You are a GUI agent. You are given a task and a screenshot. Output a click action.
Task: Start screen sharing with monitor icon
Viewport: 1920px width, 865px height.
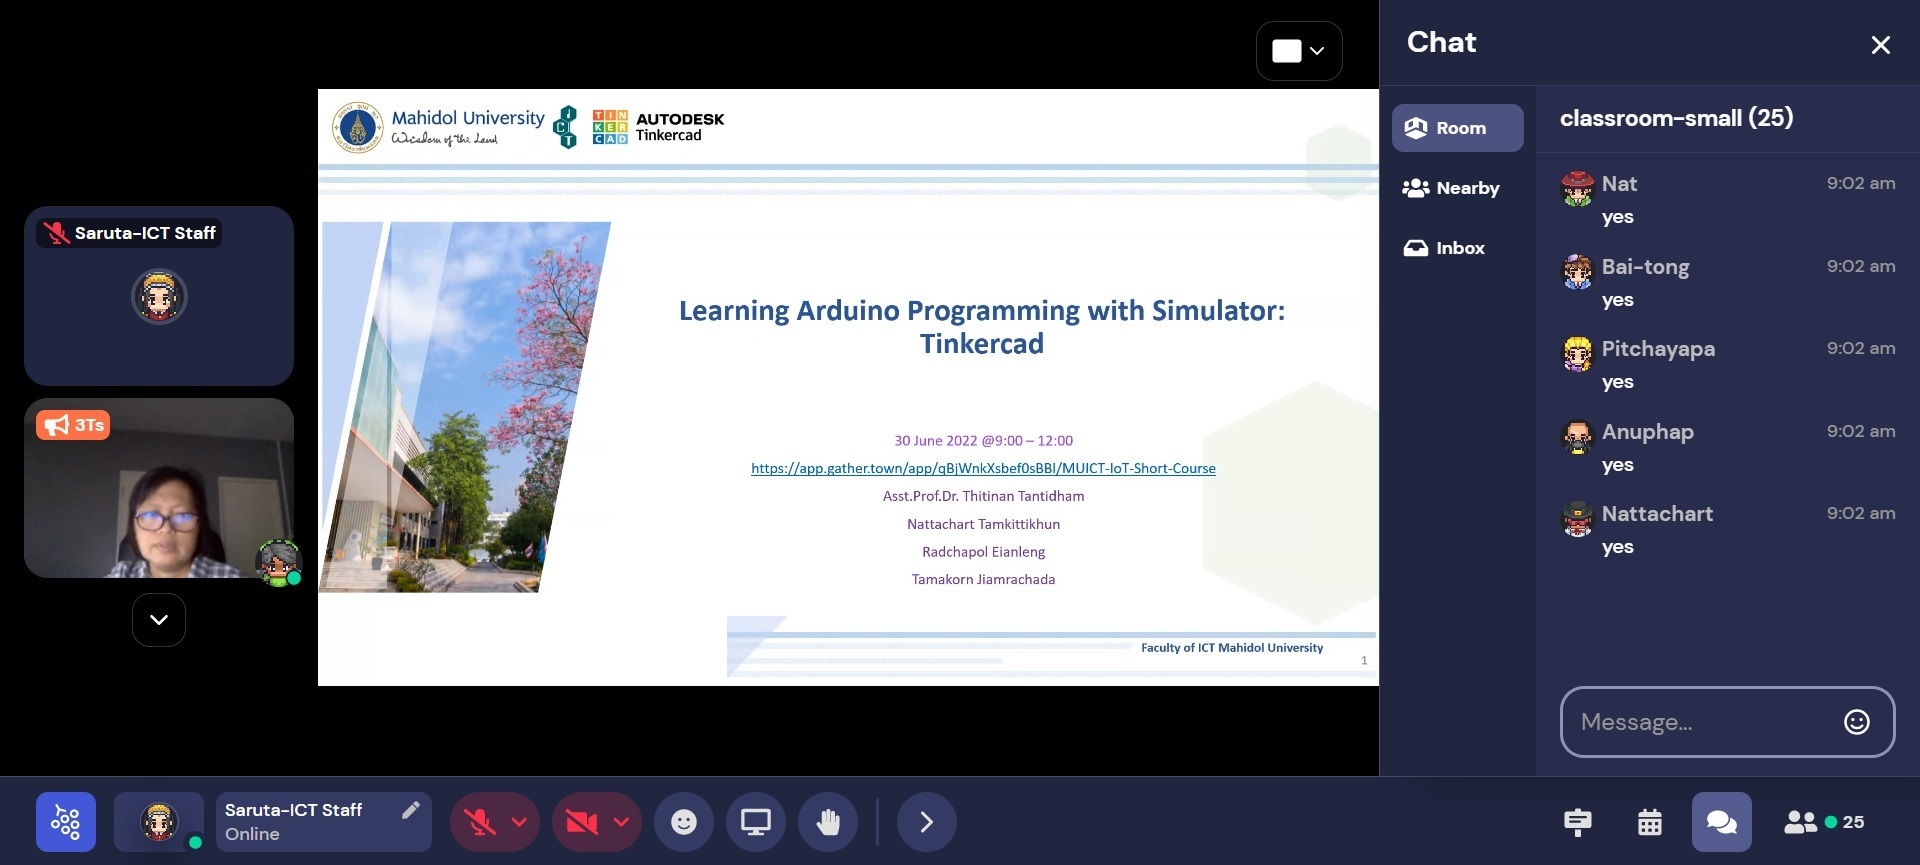[756, 822]
